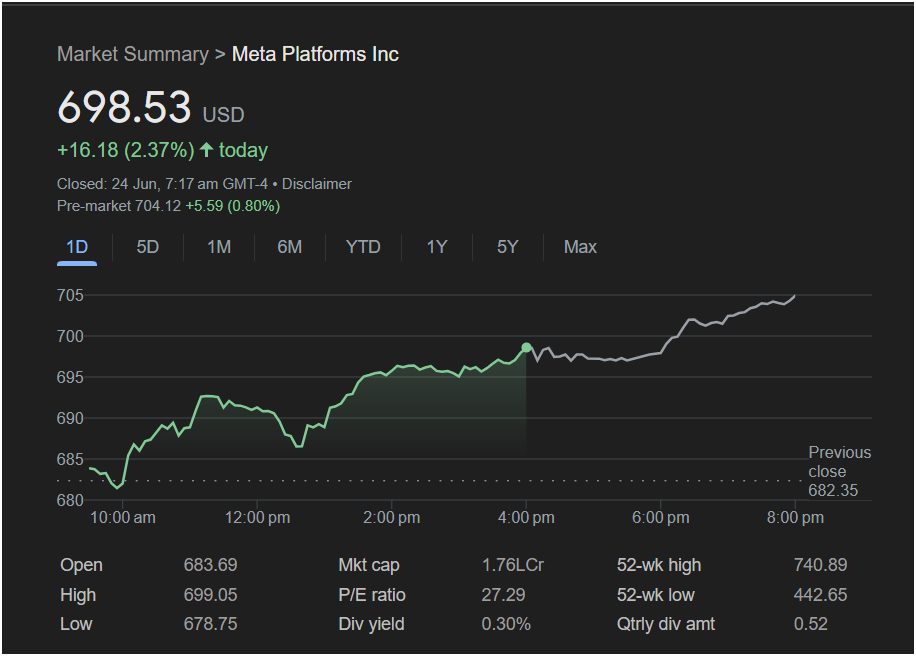The height and width of the screenshot is (656, 916).
Task: Click the 6:00 pm axis label
Action: [661, 518]
